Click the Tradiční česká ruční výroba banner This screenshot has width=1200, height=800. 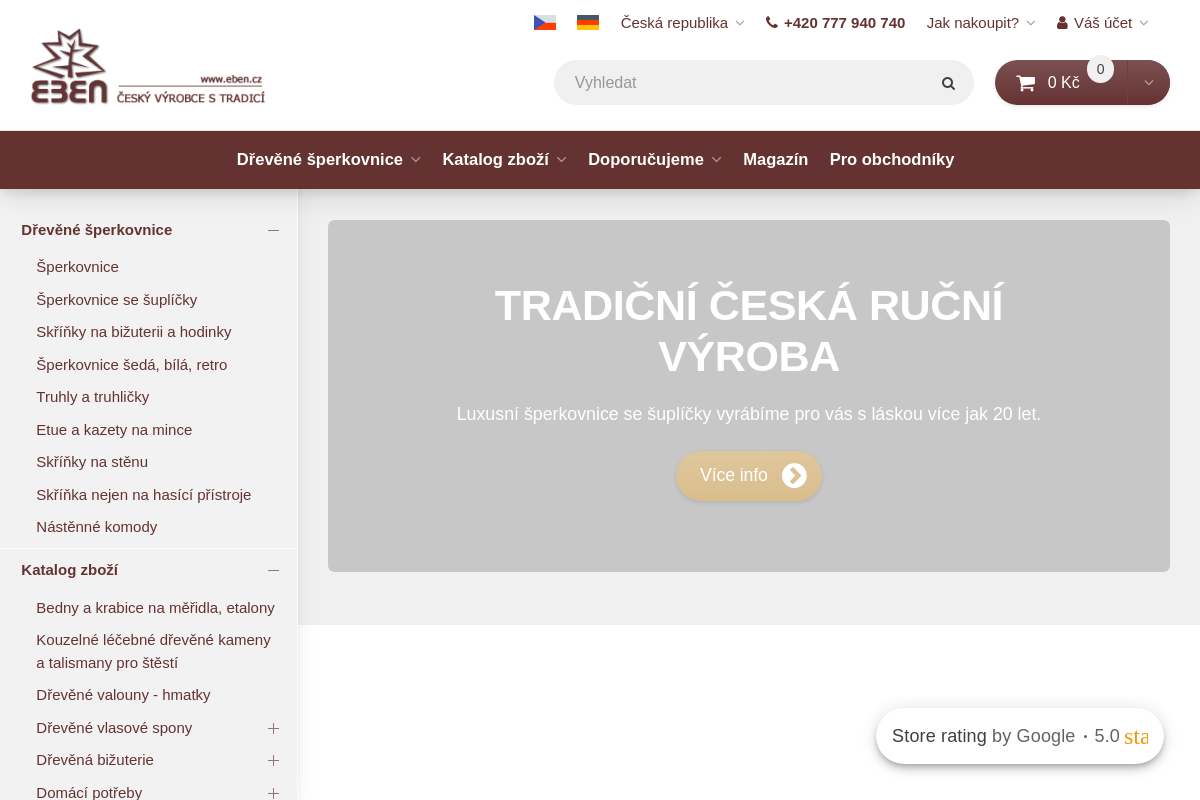(x=749, y=396)
